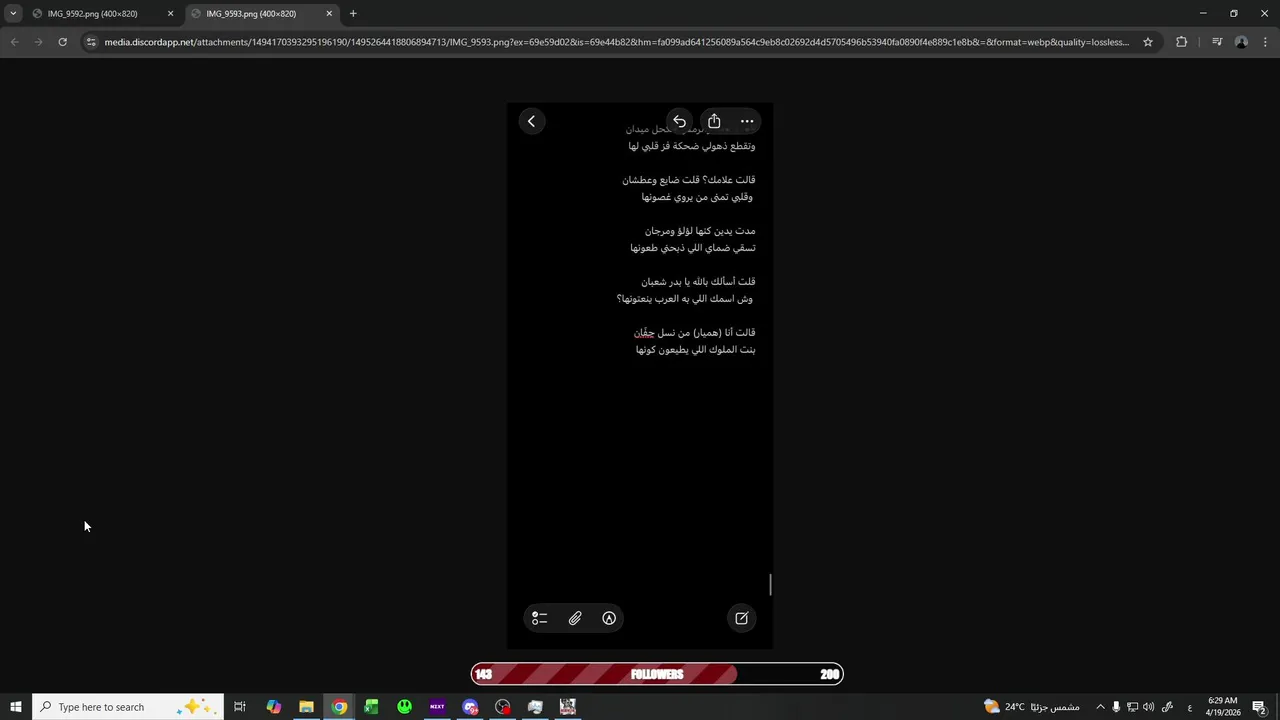
Task: Open the network status tray icon
Action: [1132, 707]
